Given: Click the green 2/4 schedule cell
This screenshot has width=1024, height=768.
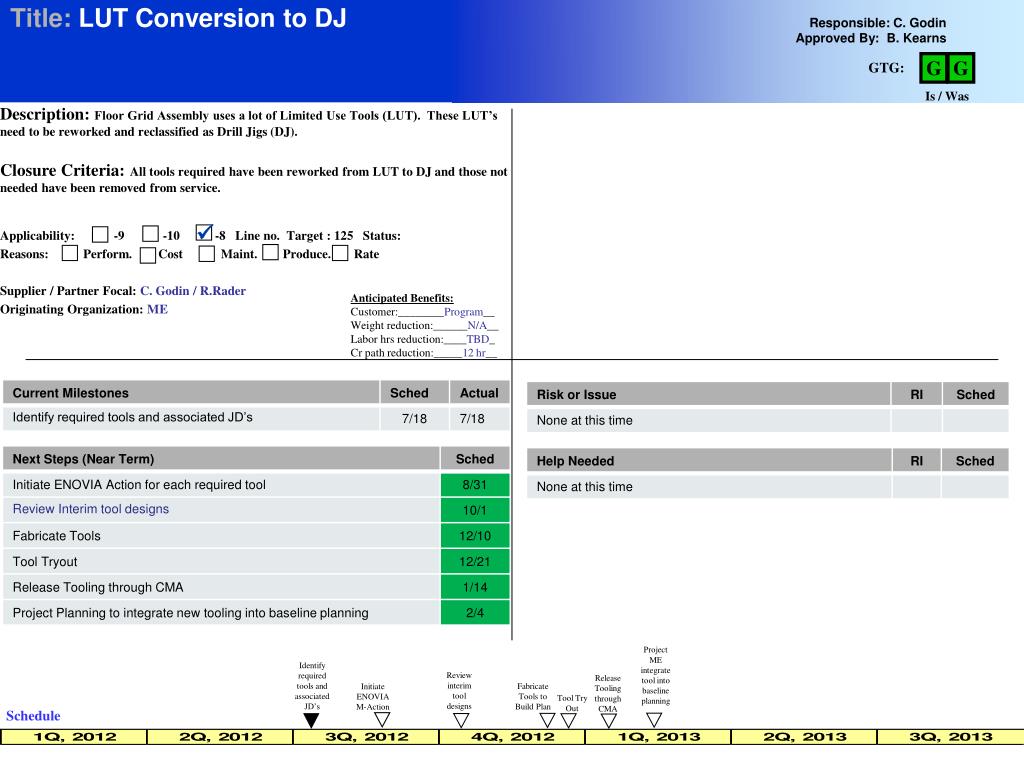Looking at the screenshot, I should coord(475,613).
